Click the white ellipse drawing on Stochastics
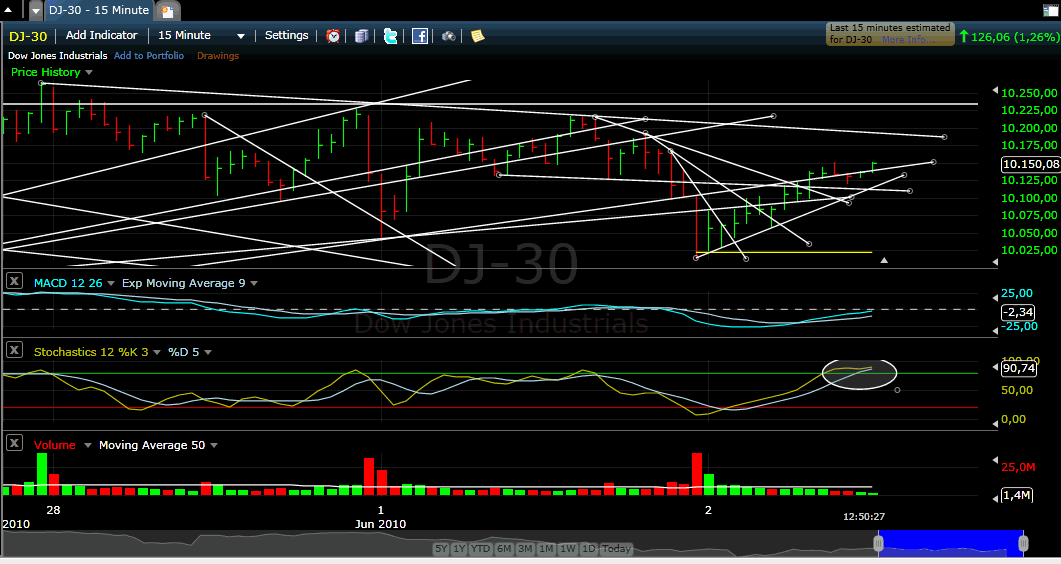This screenshot has width=1061, height=564. pos(859,374)
